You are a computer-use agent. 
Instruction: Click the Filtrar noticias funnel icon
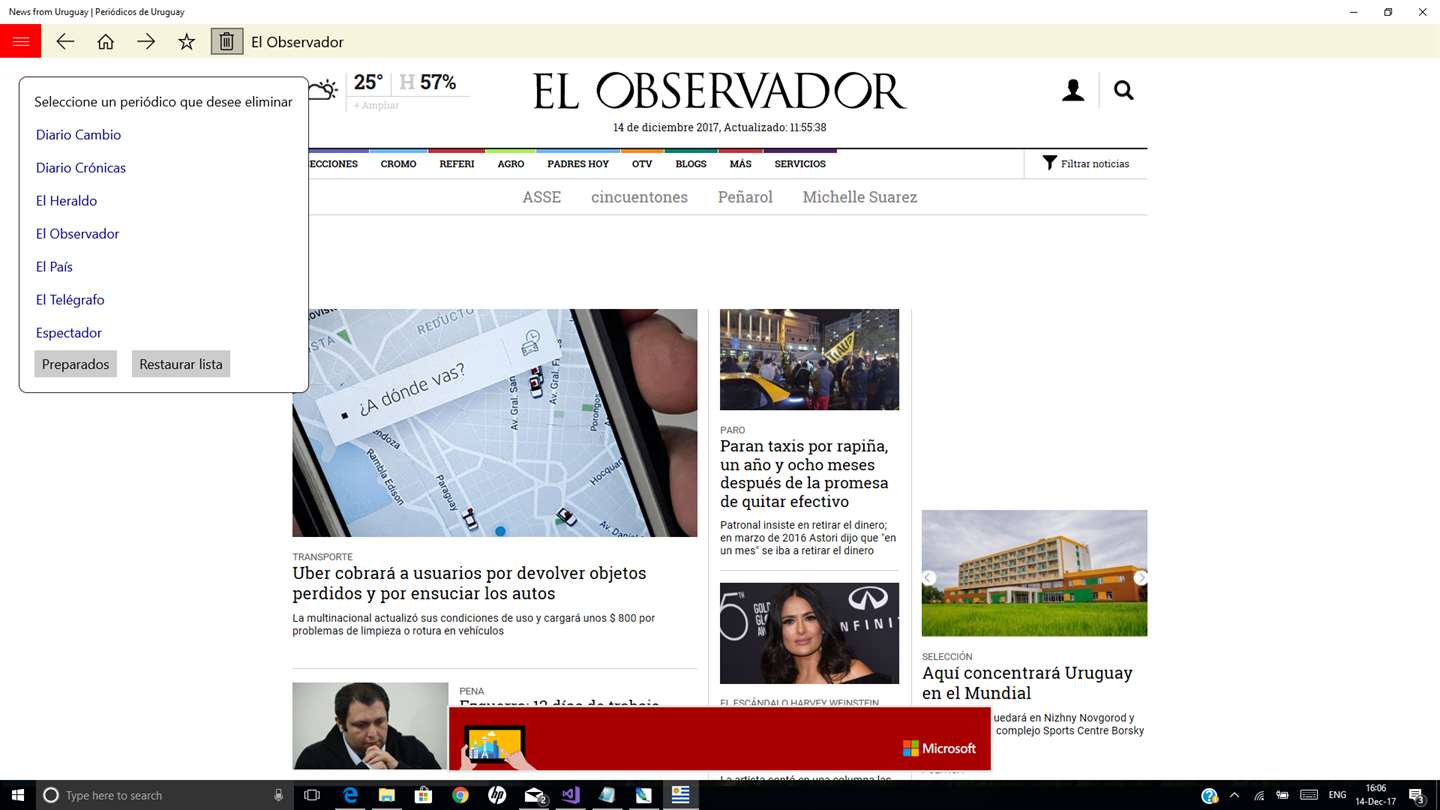point(1049,163)
